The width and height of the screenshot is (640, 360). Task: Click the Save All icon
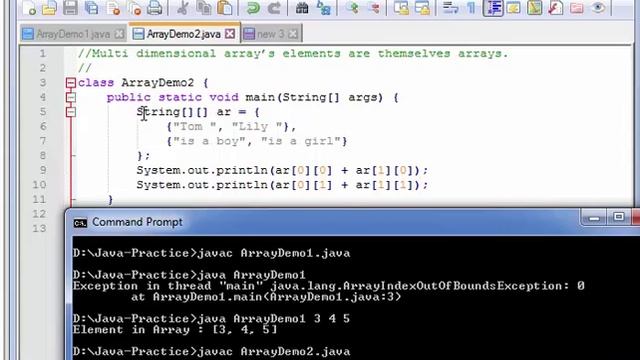point(91,7)
